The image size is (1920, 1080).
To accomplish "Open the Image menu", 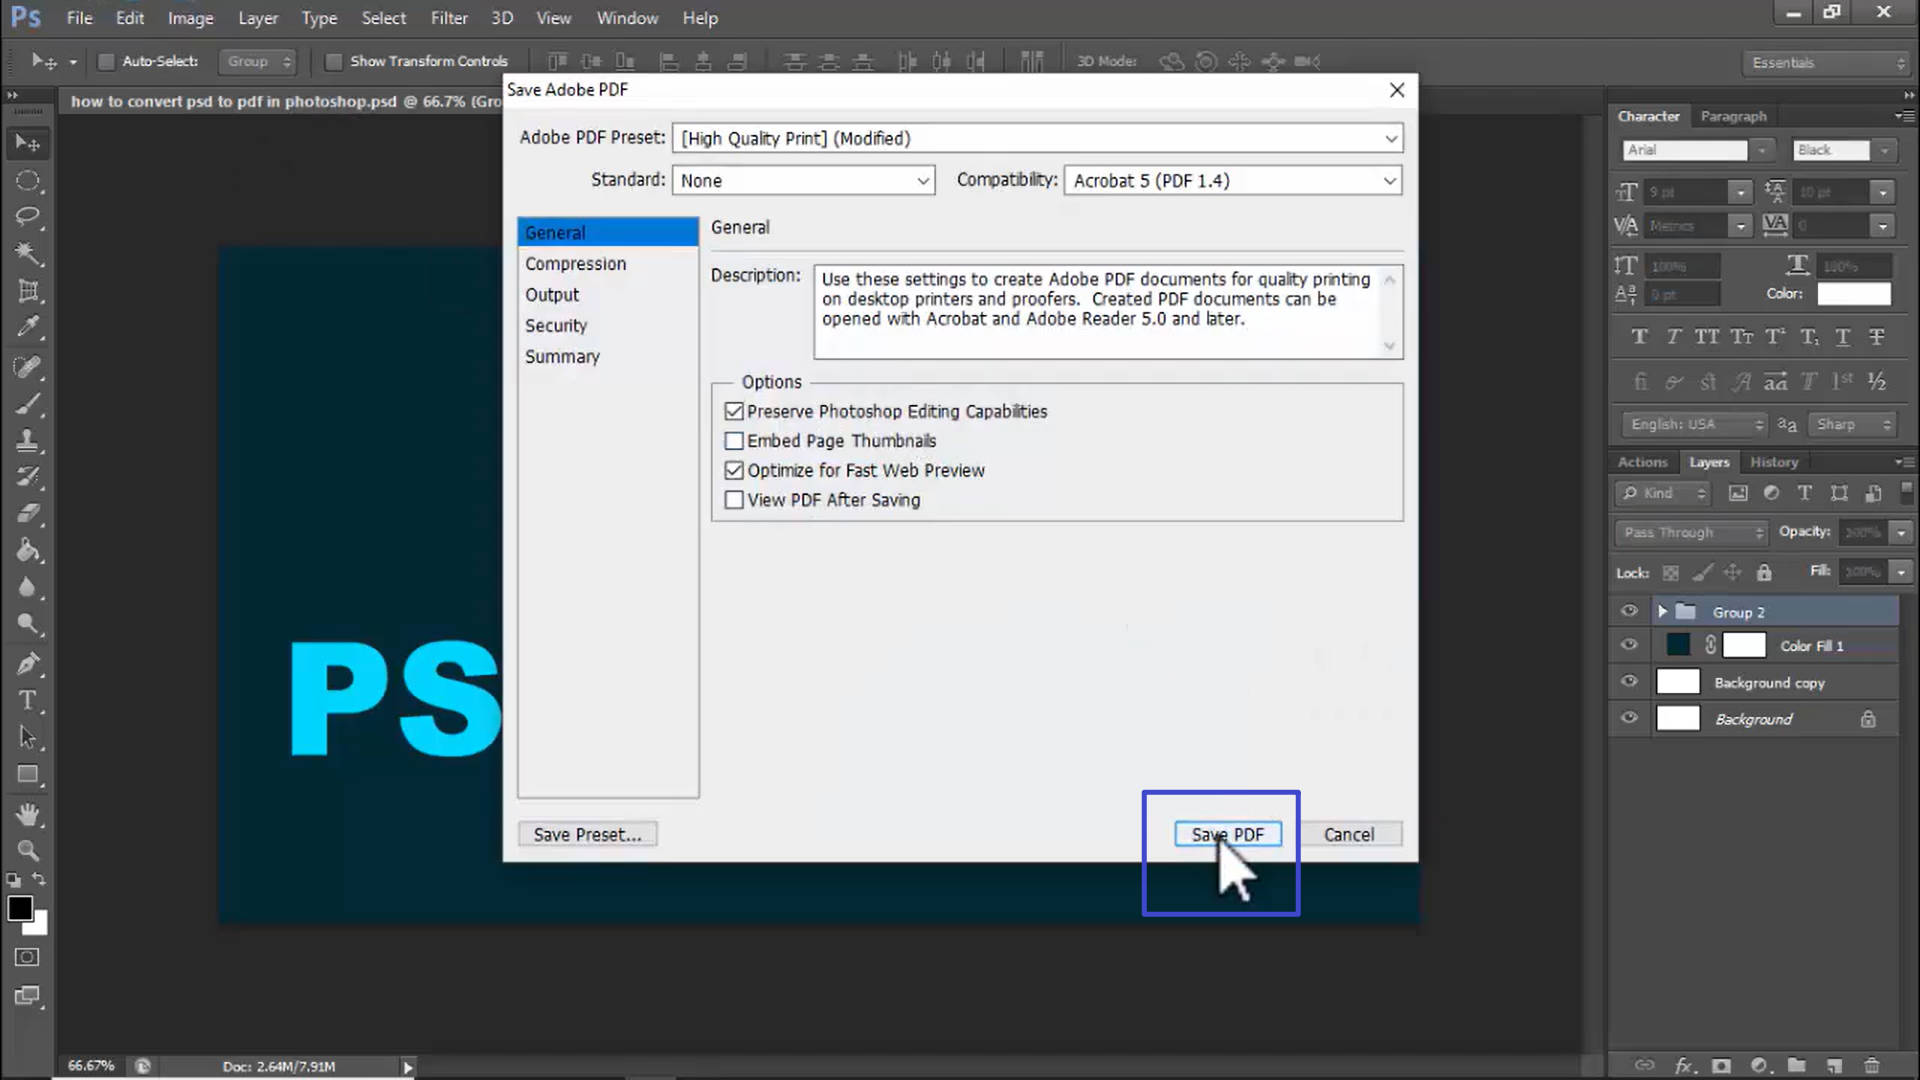I will coord(190,18).
